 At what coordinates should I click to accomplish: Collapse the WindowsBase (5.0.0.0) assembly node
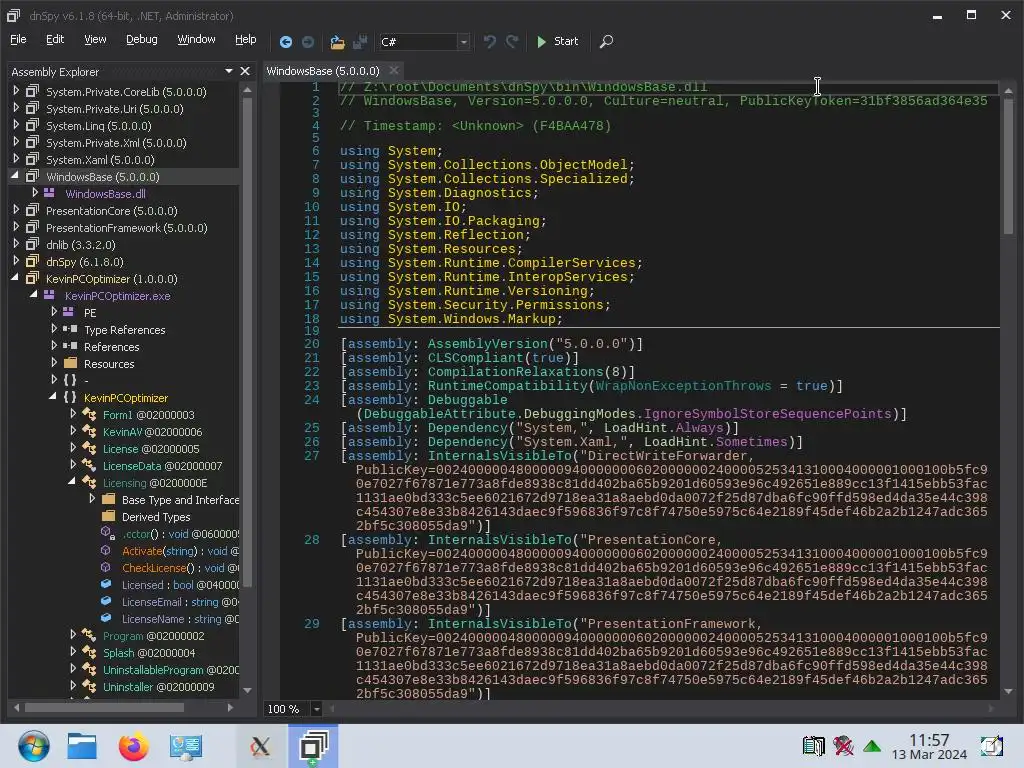tap(15, 176)
